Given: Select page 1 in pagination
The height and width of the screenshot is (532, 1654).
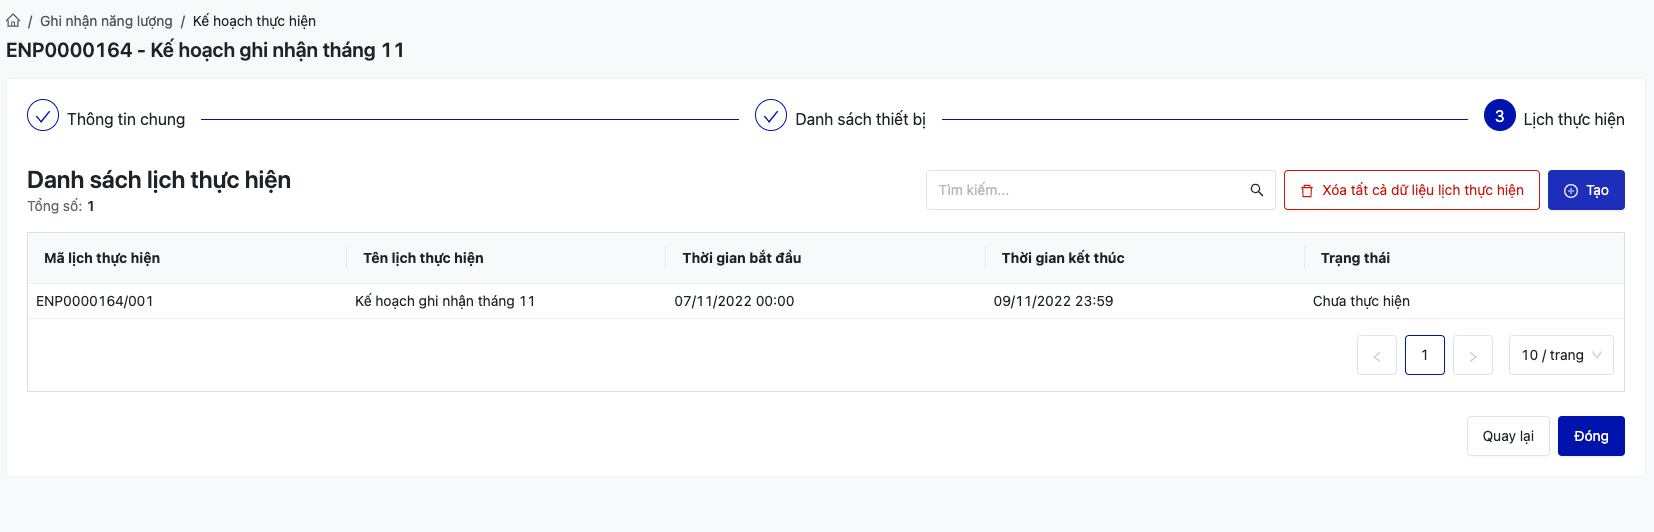Looking at the screenshot, I should (1425, 355).
